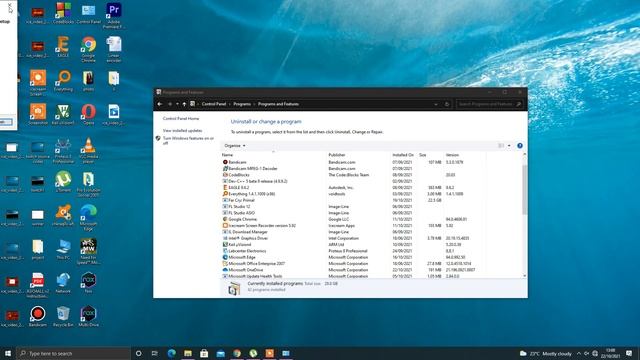The image size is (640, 360).
Task: Open the This PC desktop icon
Action: coord(63,249)
